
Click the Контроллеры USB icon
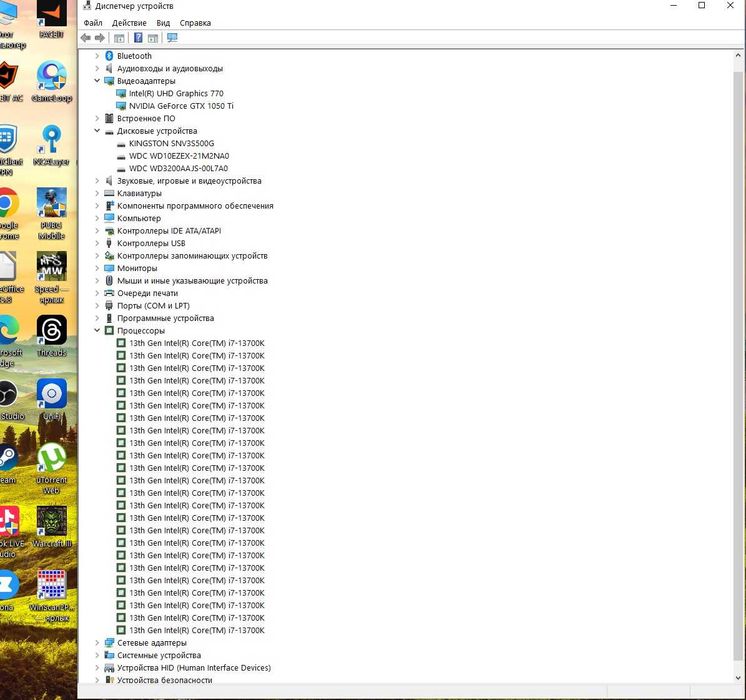109,243
